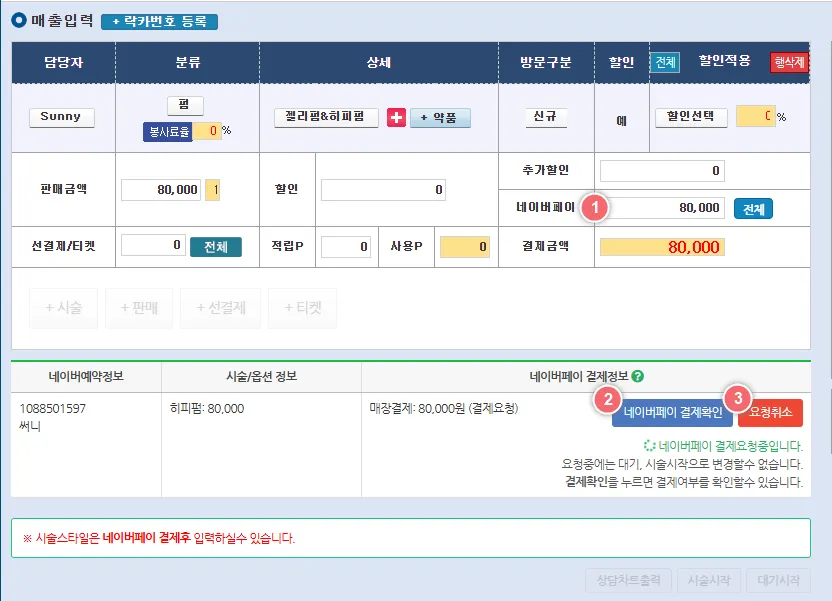Screen dimensions: 832x601
Task: Open the 젤리펌&히피펌 detail selector
Action: pyautogui.click(x=326, y=117)
